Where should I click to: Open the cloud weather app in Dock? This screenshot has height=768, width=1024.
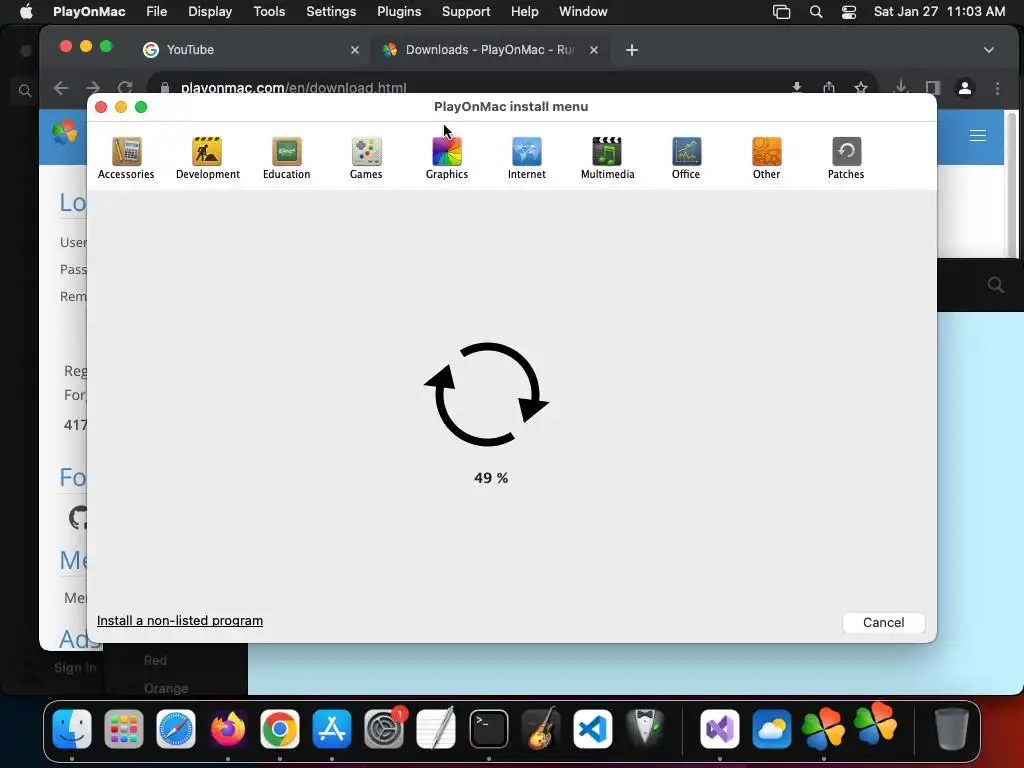pos(772,729)
